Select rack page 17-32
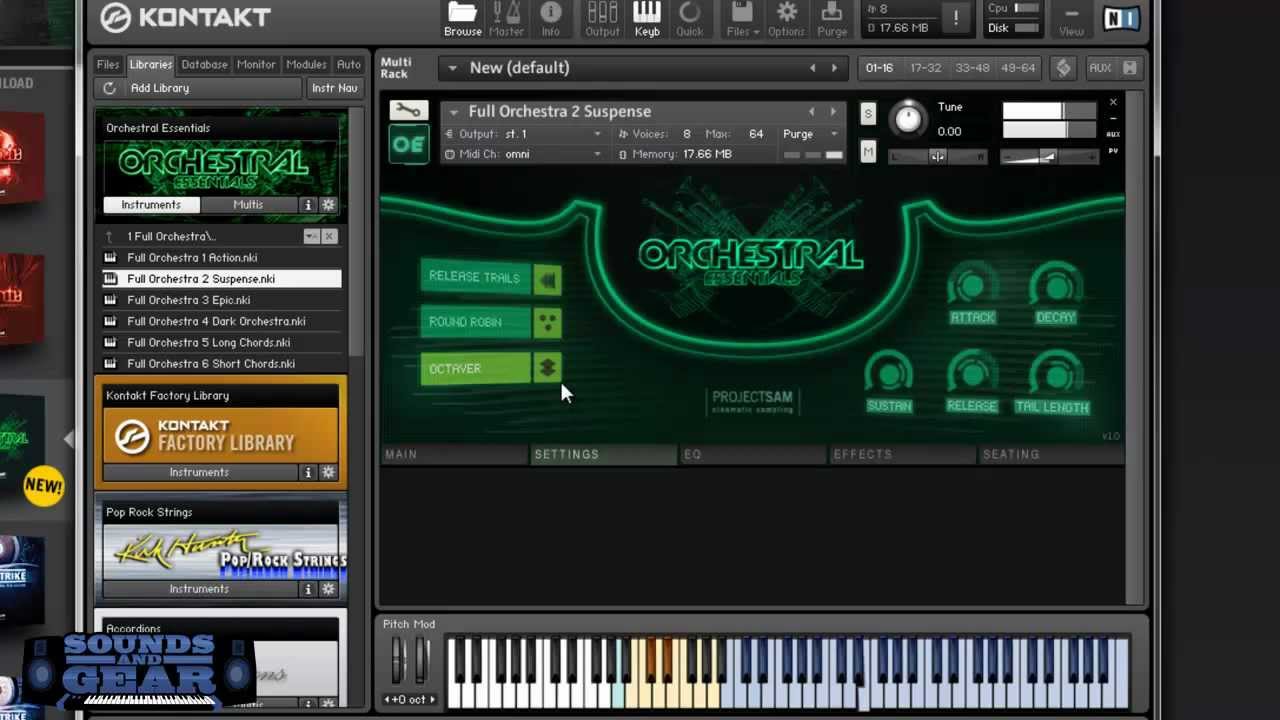 (x=925, y=68)
